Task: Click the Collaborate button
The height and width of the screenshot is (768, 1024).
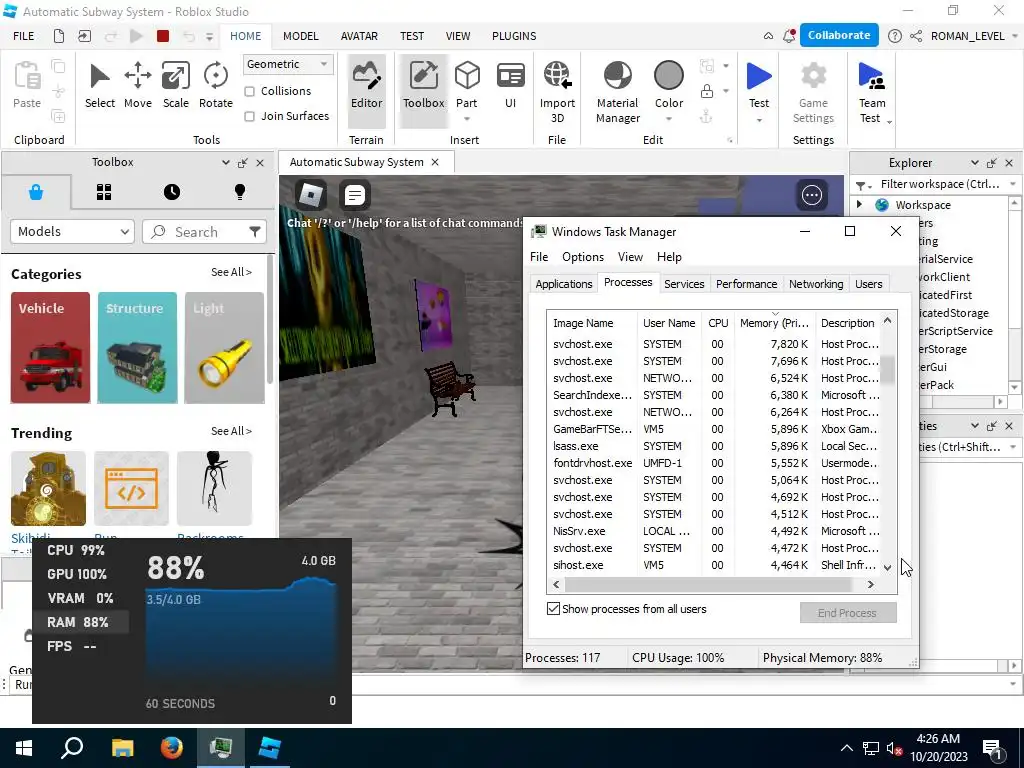Action: (x=839, y=35)
